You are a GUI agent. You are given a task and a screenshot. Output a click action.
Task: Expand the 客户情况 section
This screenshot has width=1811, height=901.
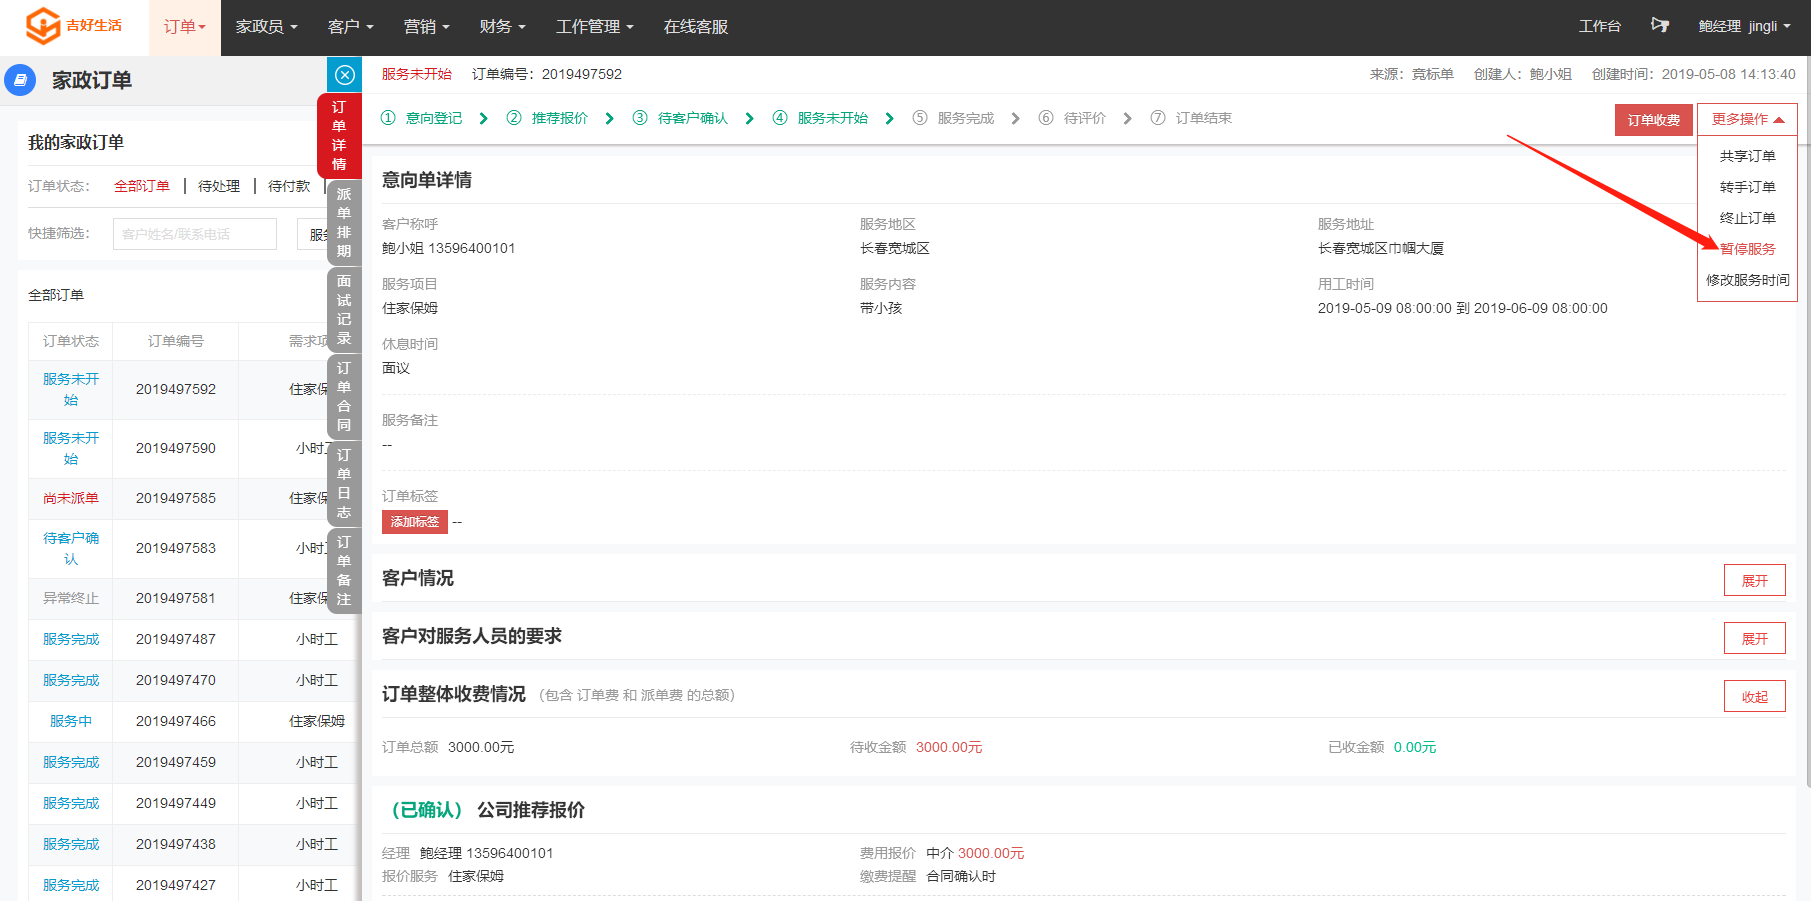tap(1754, 580)
